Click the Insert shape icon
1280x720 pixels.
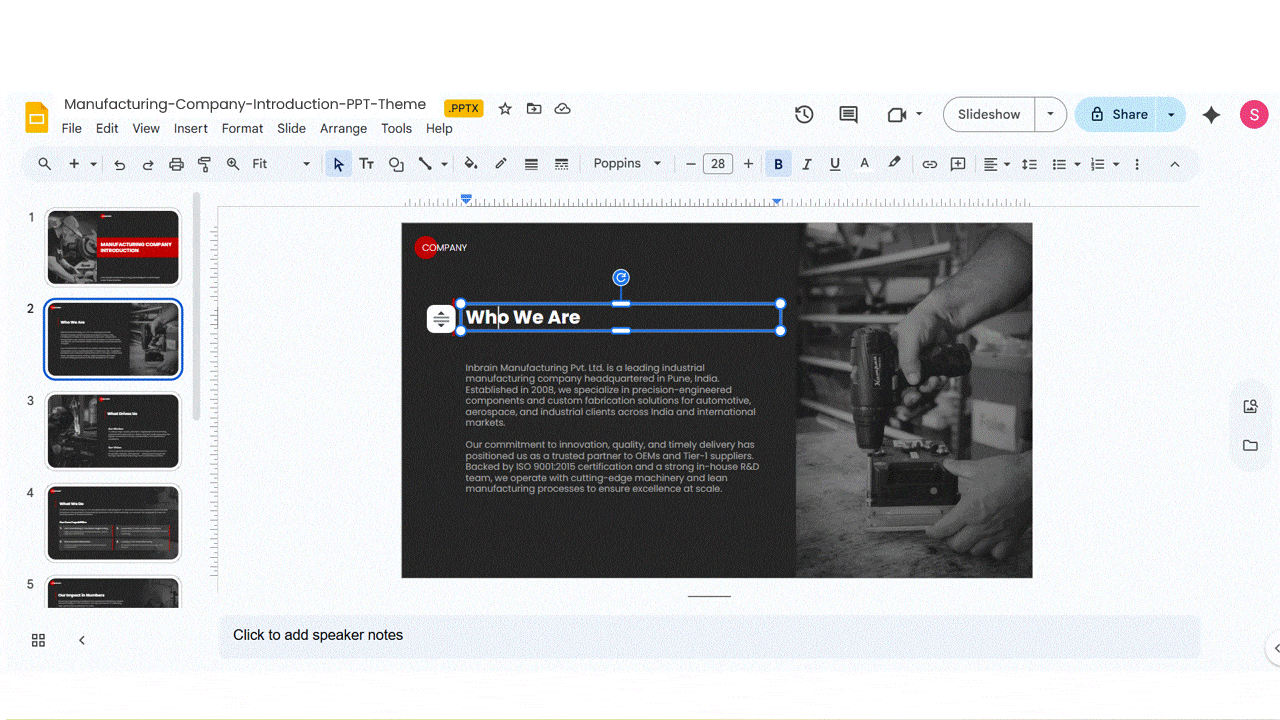coord(396,163)
